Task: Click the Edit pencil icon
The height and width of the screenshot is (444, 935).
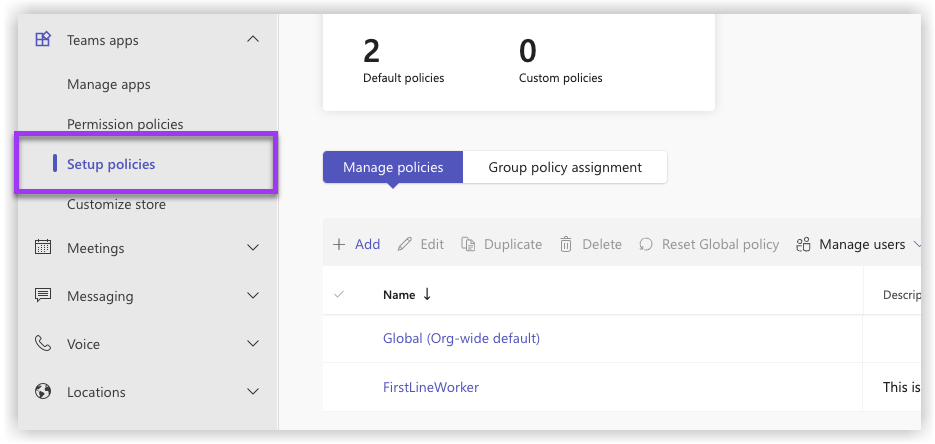Action: coord(405,244)
